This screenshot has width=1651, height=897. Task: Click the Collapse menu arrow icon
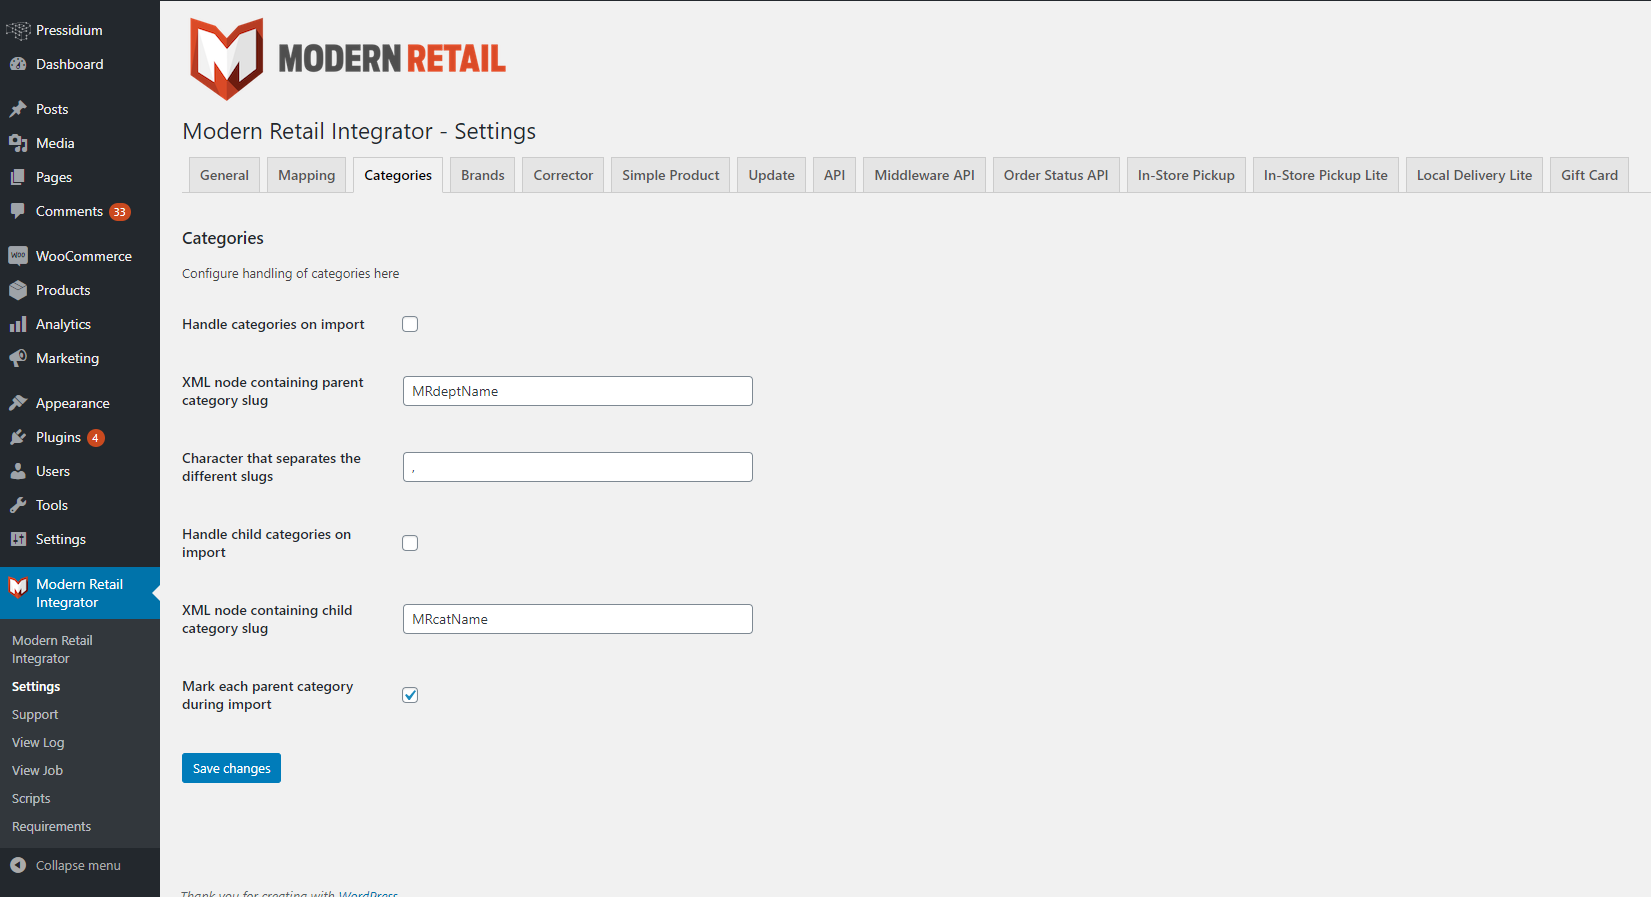[x=18, y=865]
